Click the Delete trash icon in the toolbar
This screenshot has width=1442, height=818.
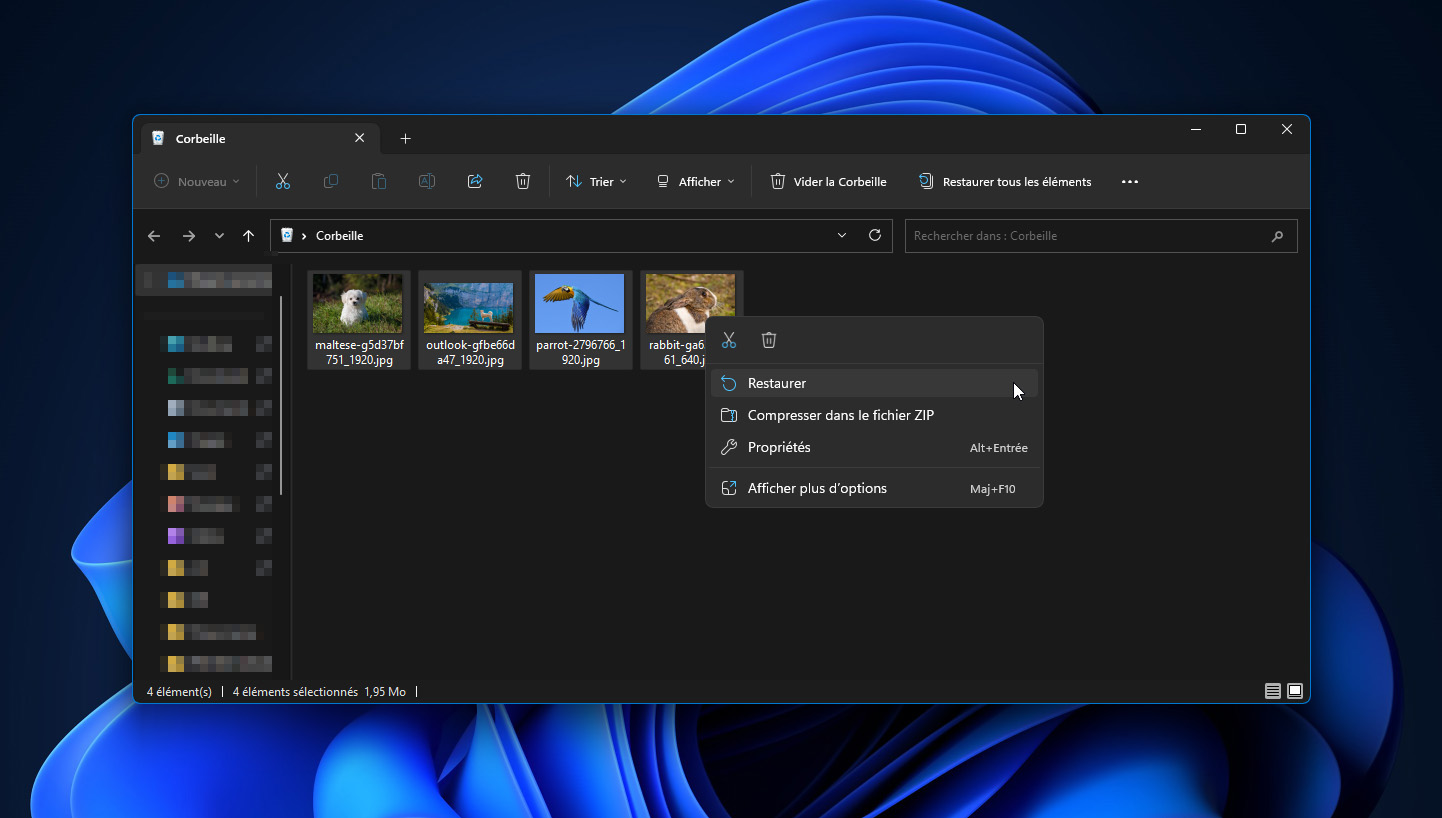pyautogui.click(x=523, y=181)
